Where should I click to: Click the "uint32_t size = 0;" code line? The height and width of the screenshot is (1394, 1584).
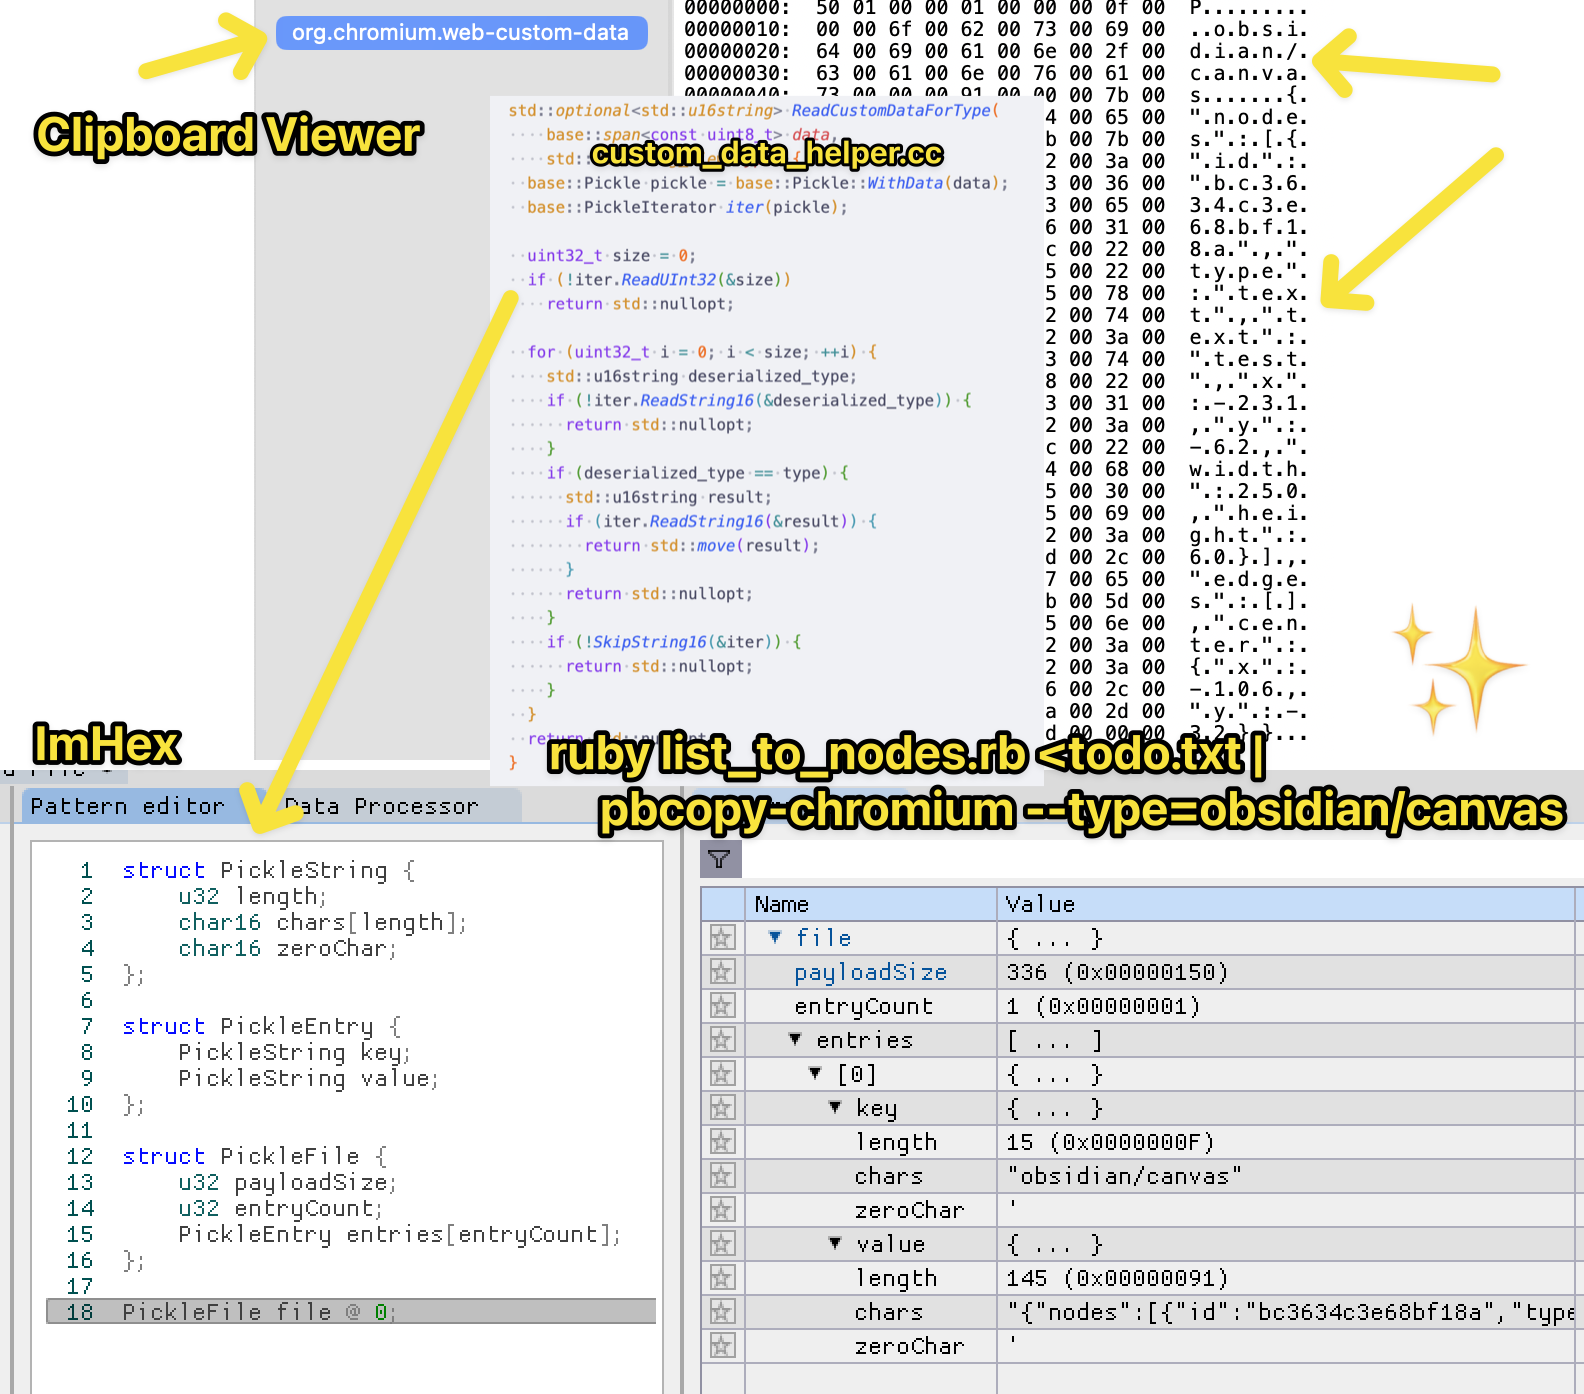pyautogui.click(x=611, y=256)
